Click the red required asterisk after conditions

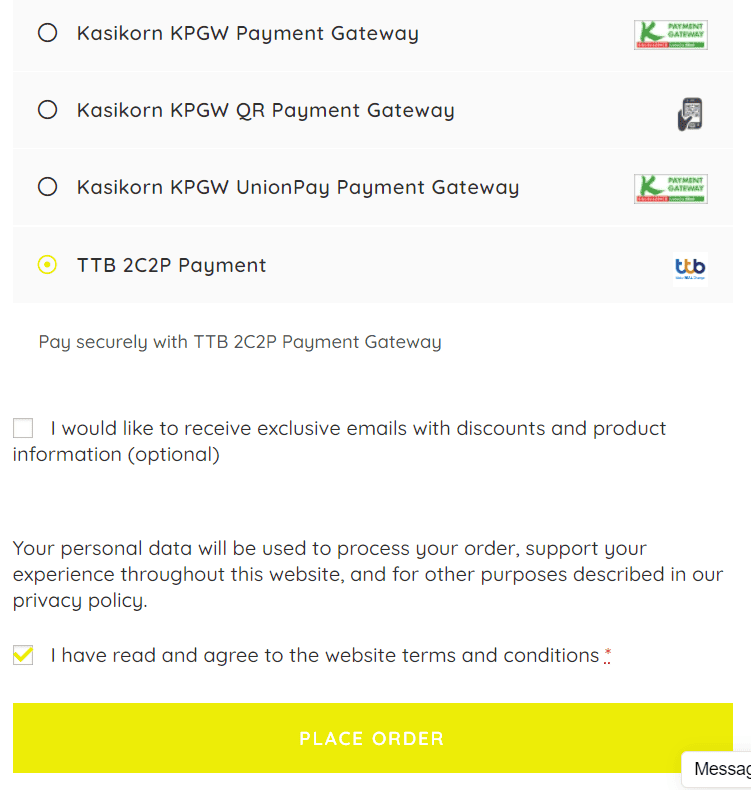(607, 656)
